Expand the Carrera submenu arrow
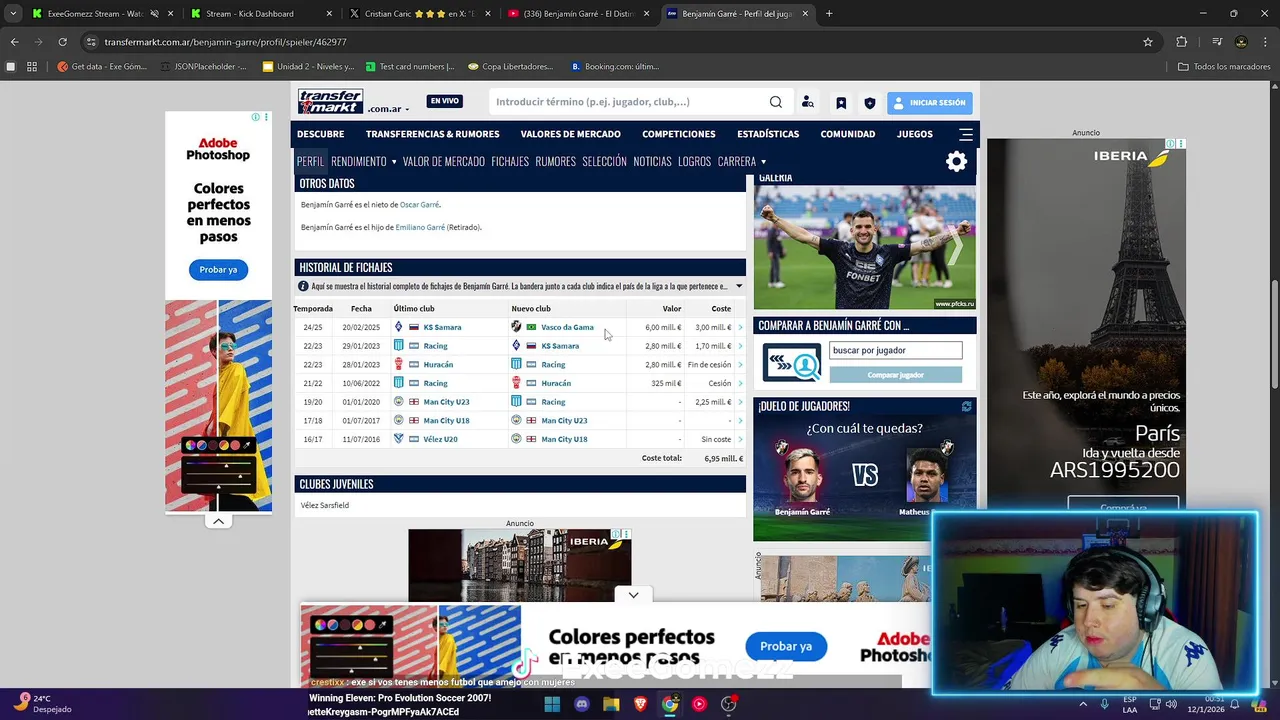Screen dimensions: 1280x720 coord(764,162)
